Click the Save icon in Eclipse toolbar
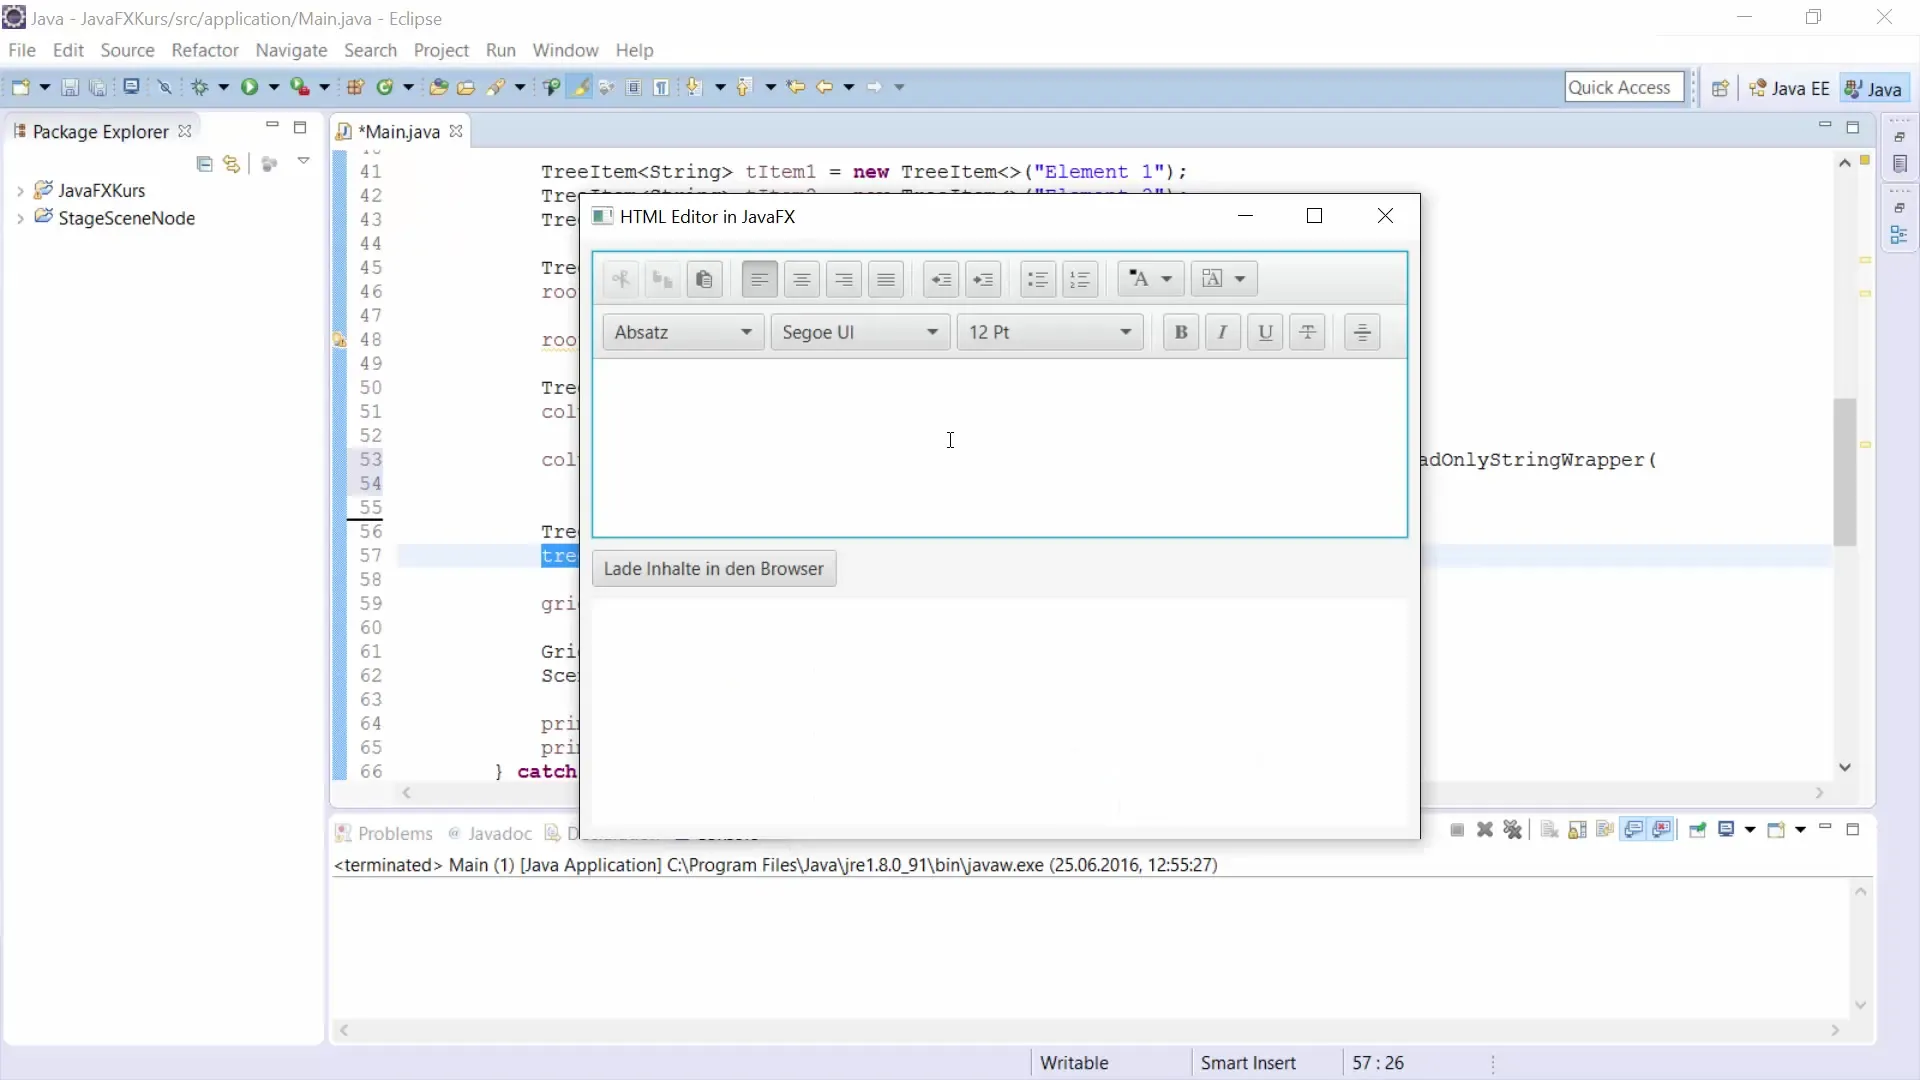 click(70, 87)
